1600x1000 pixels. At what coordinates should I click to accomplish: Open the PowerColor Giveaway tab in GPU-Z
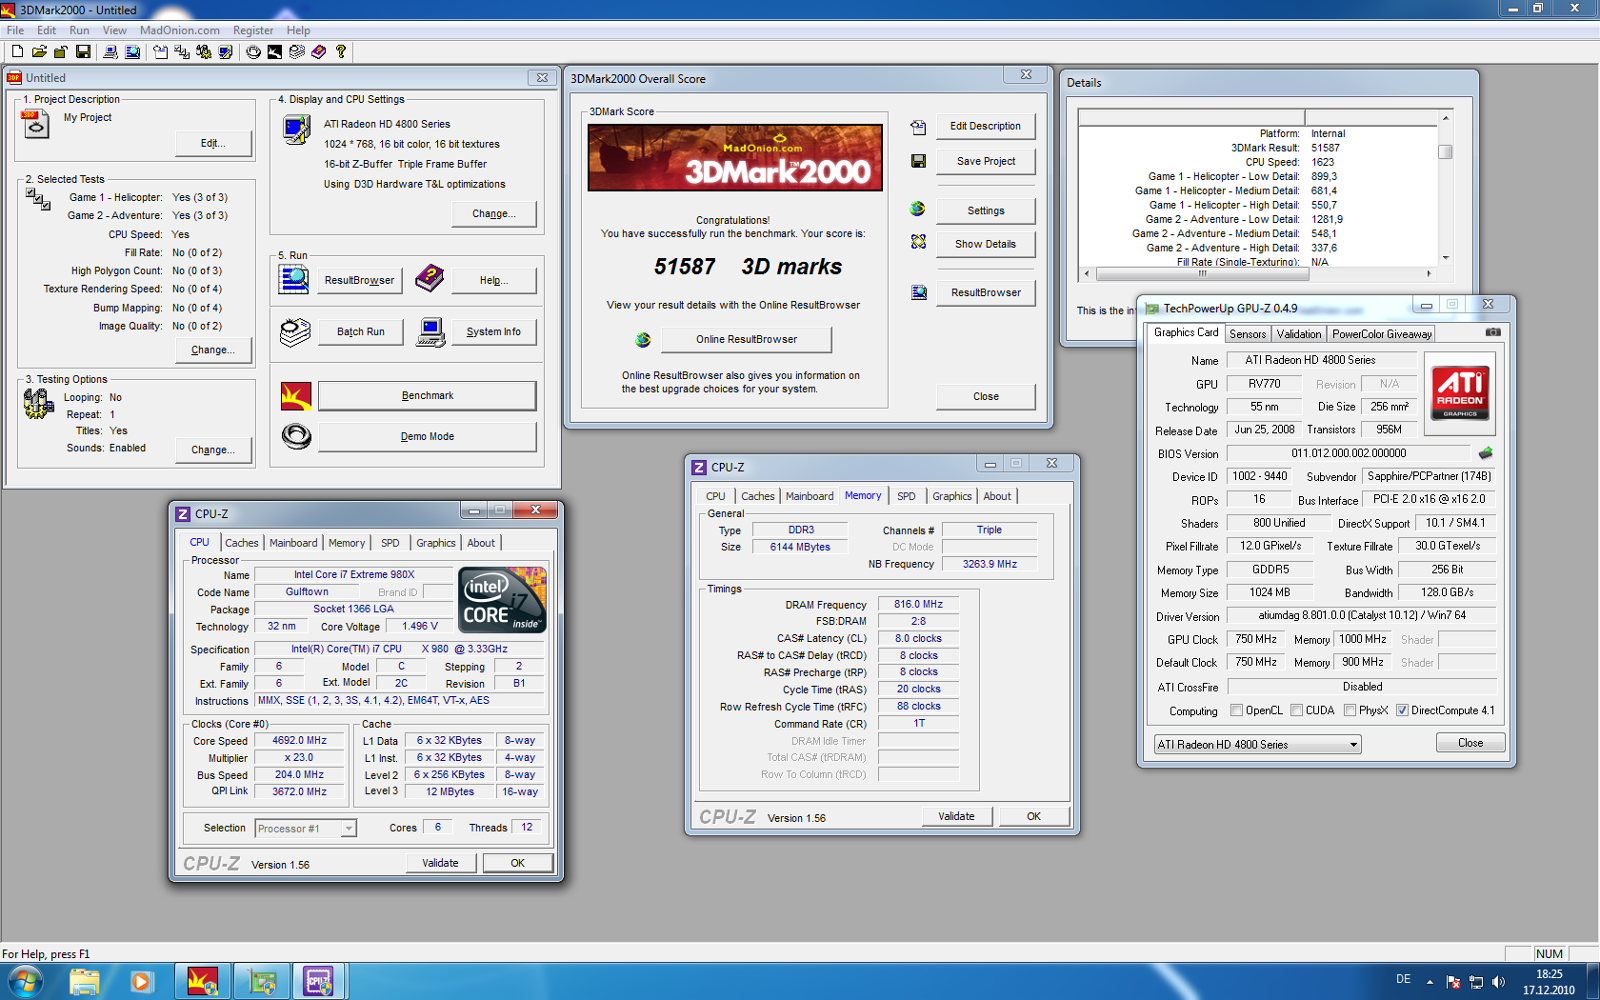point(1381,334)
